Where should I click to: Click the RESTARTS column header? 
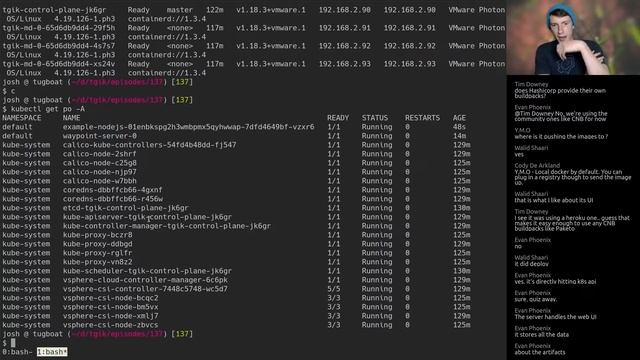tap(422, 118)
